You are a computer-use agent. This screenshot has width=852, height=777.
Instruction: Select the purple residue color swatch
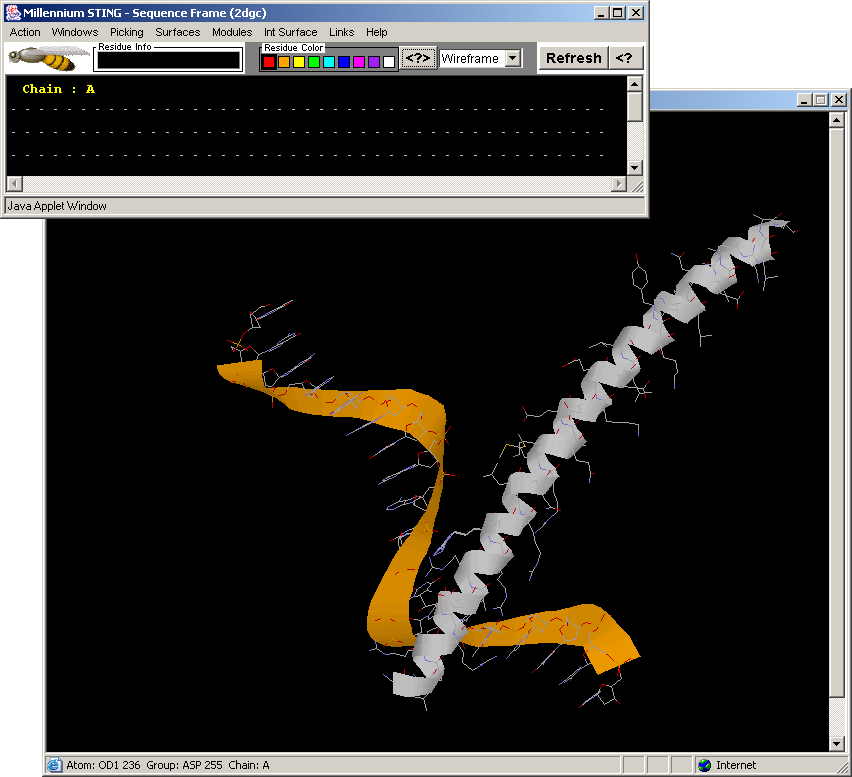(x=374, y=62)
